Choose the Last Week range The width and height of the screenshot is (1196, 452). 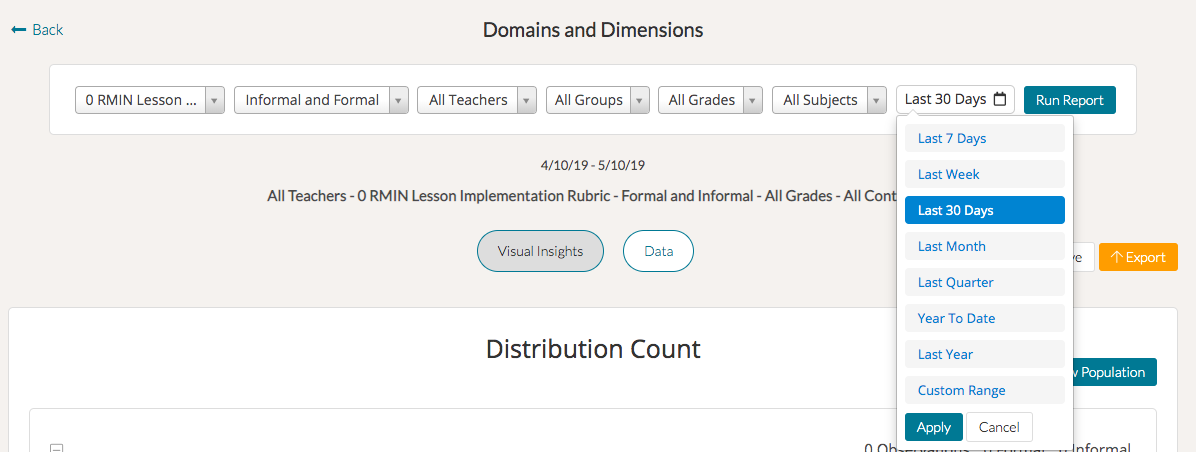(984, 174)
